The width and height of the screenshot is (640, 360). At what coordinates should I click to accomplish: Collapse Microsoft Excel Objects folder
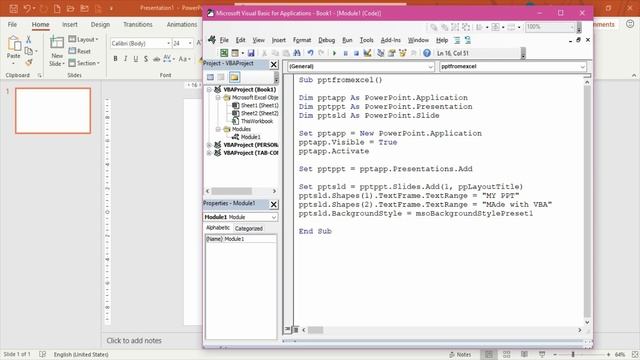218,98
